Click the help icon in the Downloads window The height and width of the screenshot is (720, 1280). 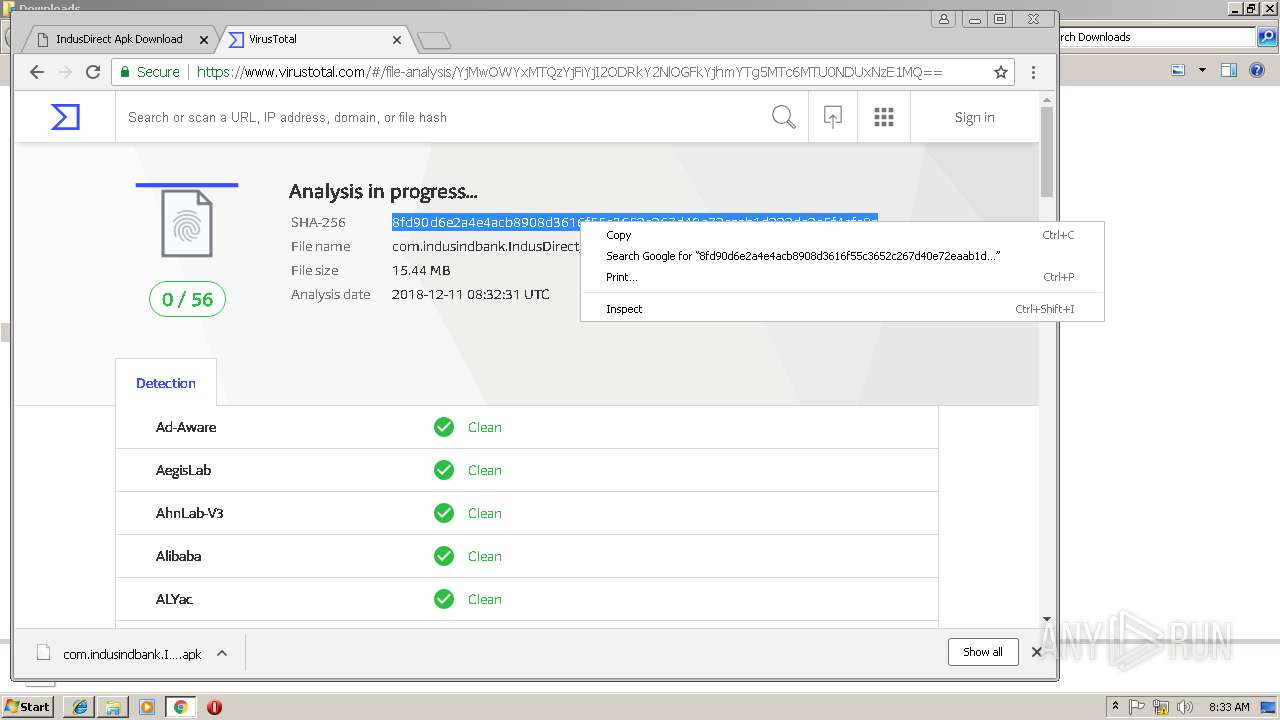coord(1258,70)
